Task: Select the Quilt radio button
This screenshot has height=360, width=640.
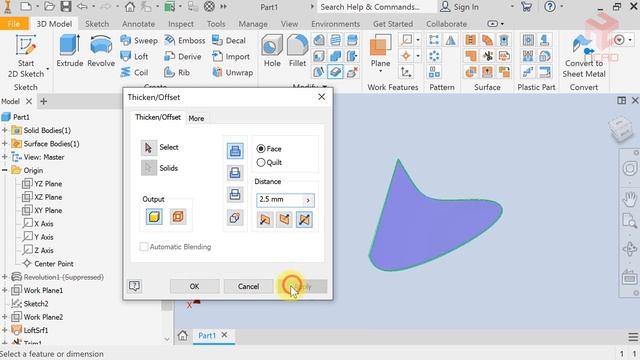Action: tap(261, 162)
